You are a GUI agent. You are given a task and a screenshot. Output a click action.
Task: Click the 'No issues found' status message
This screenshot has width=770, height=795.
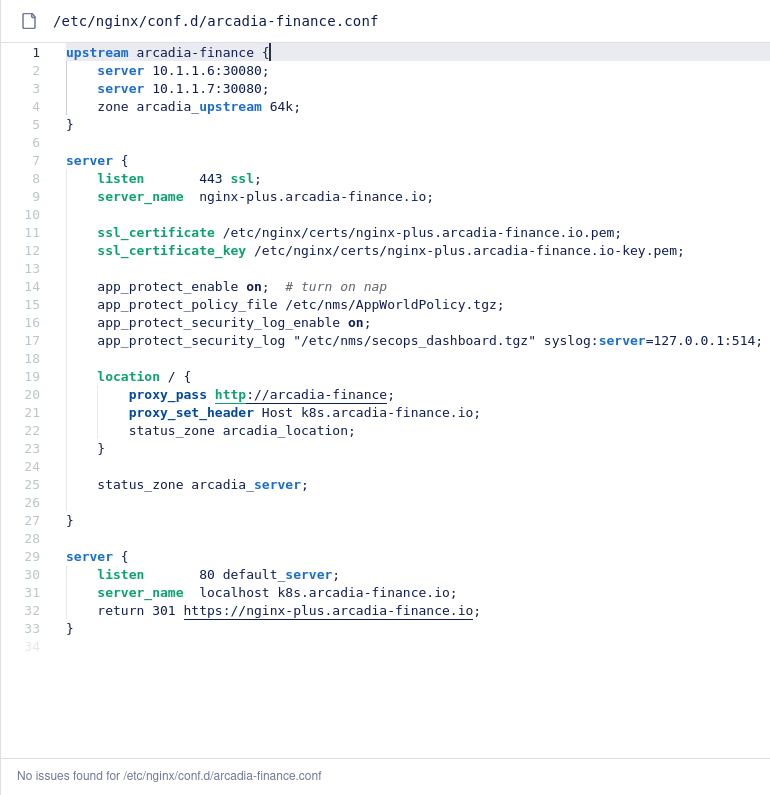tap(169, 776)
